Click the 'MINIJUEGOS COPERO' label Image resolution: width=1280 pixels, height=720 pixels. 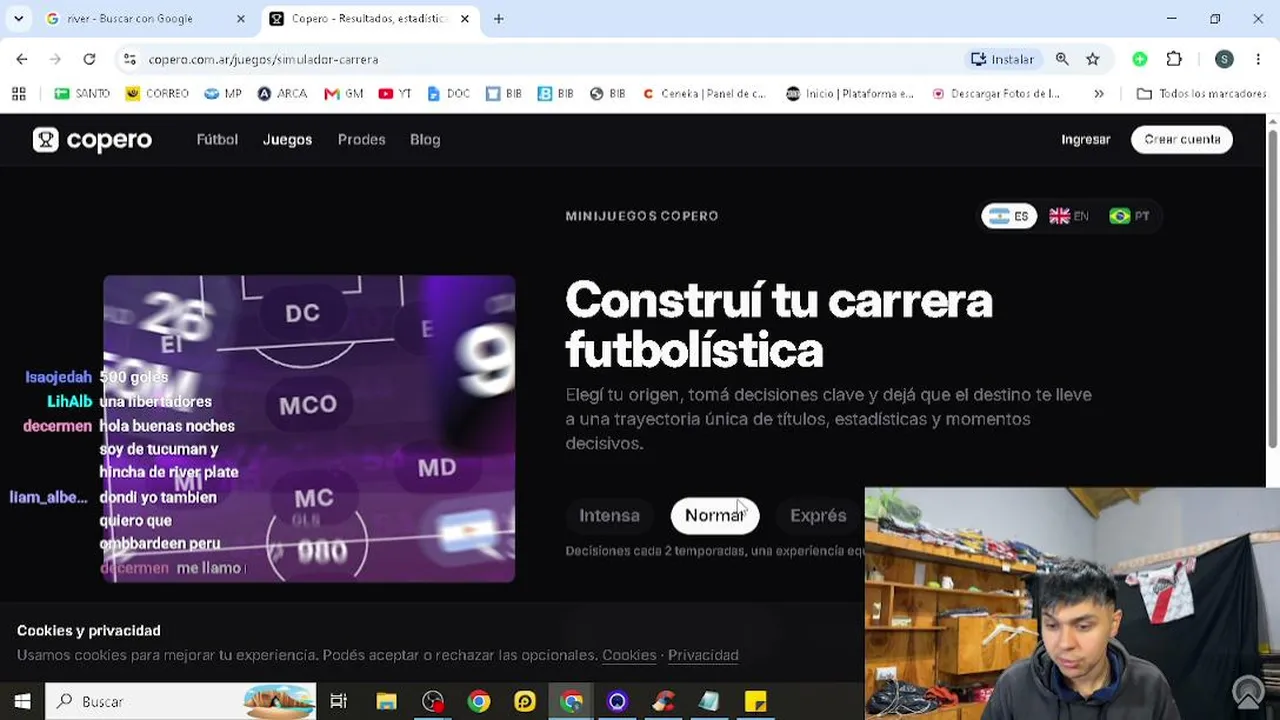click(642, 216)
